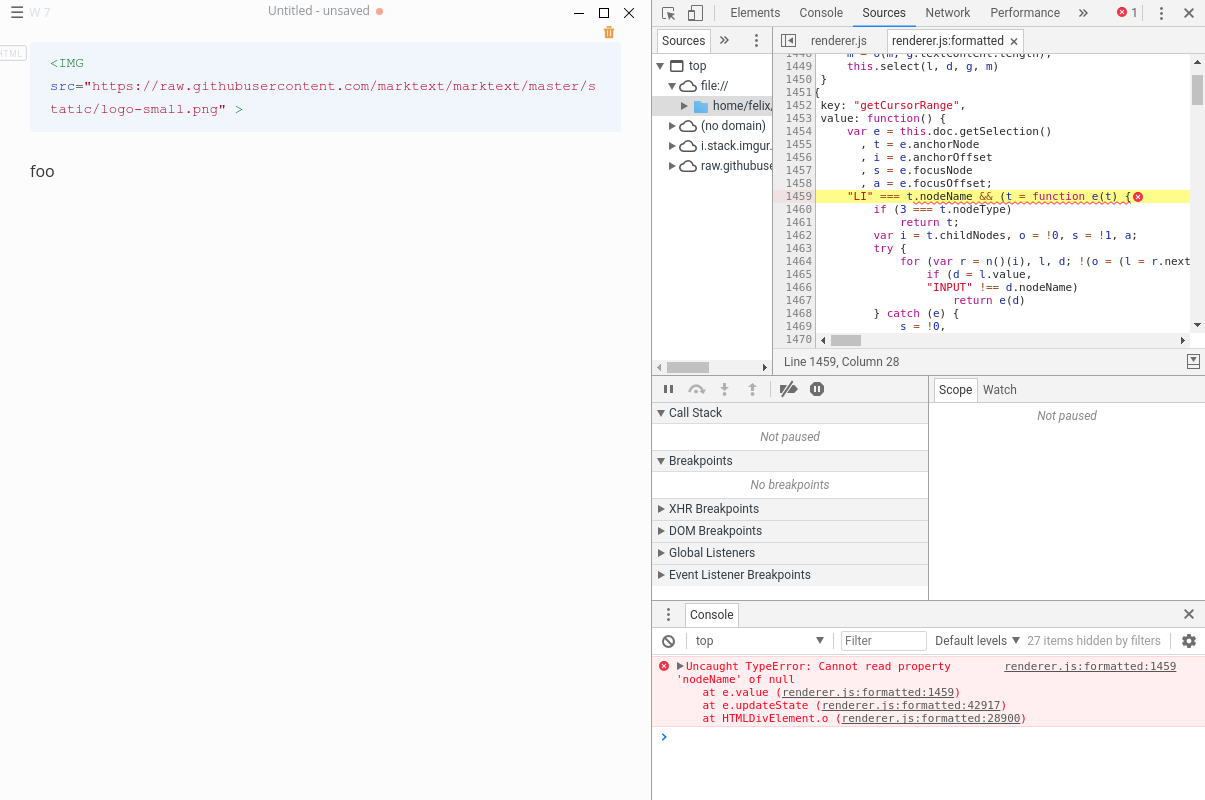Viewport: 1205px width, 800px height.
Task: Open the console drawer options menu
Action: click(669, 615)
